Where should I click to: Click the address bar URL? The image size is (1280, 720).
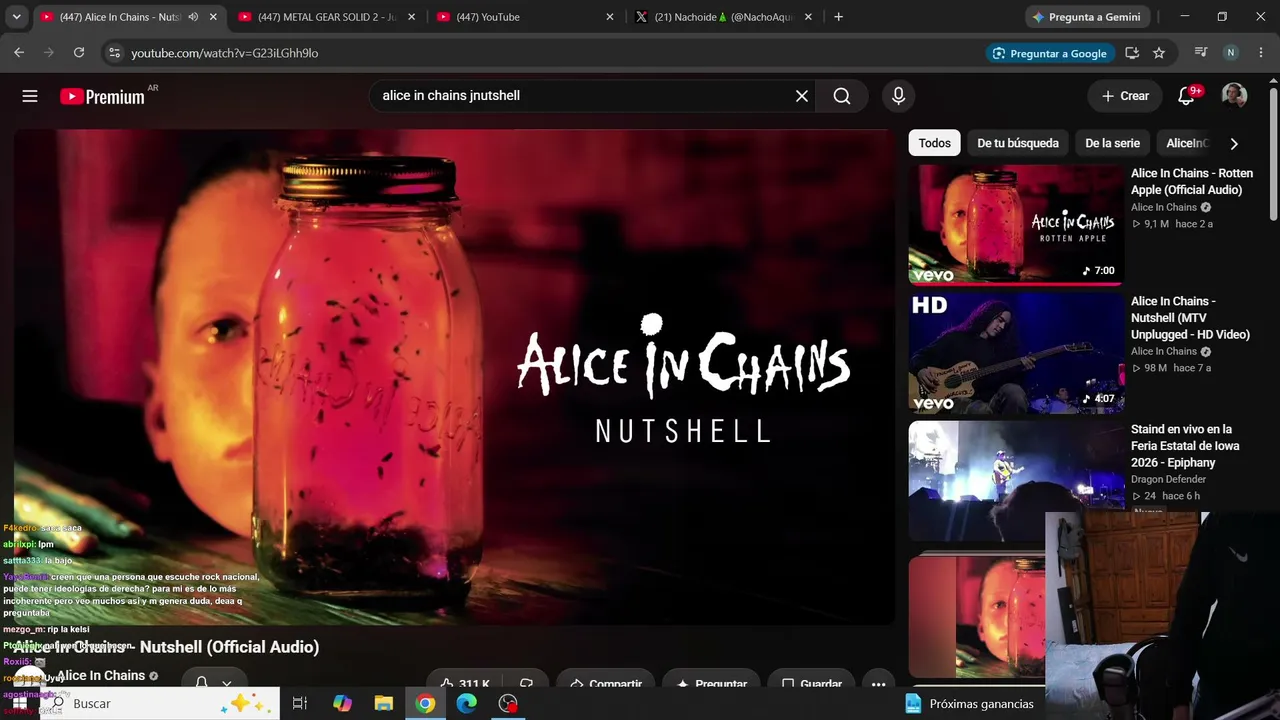click(x=225, y=53)
